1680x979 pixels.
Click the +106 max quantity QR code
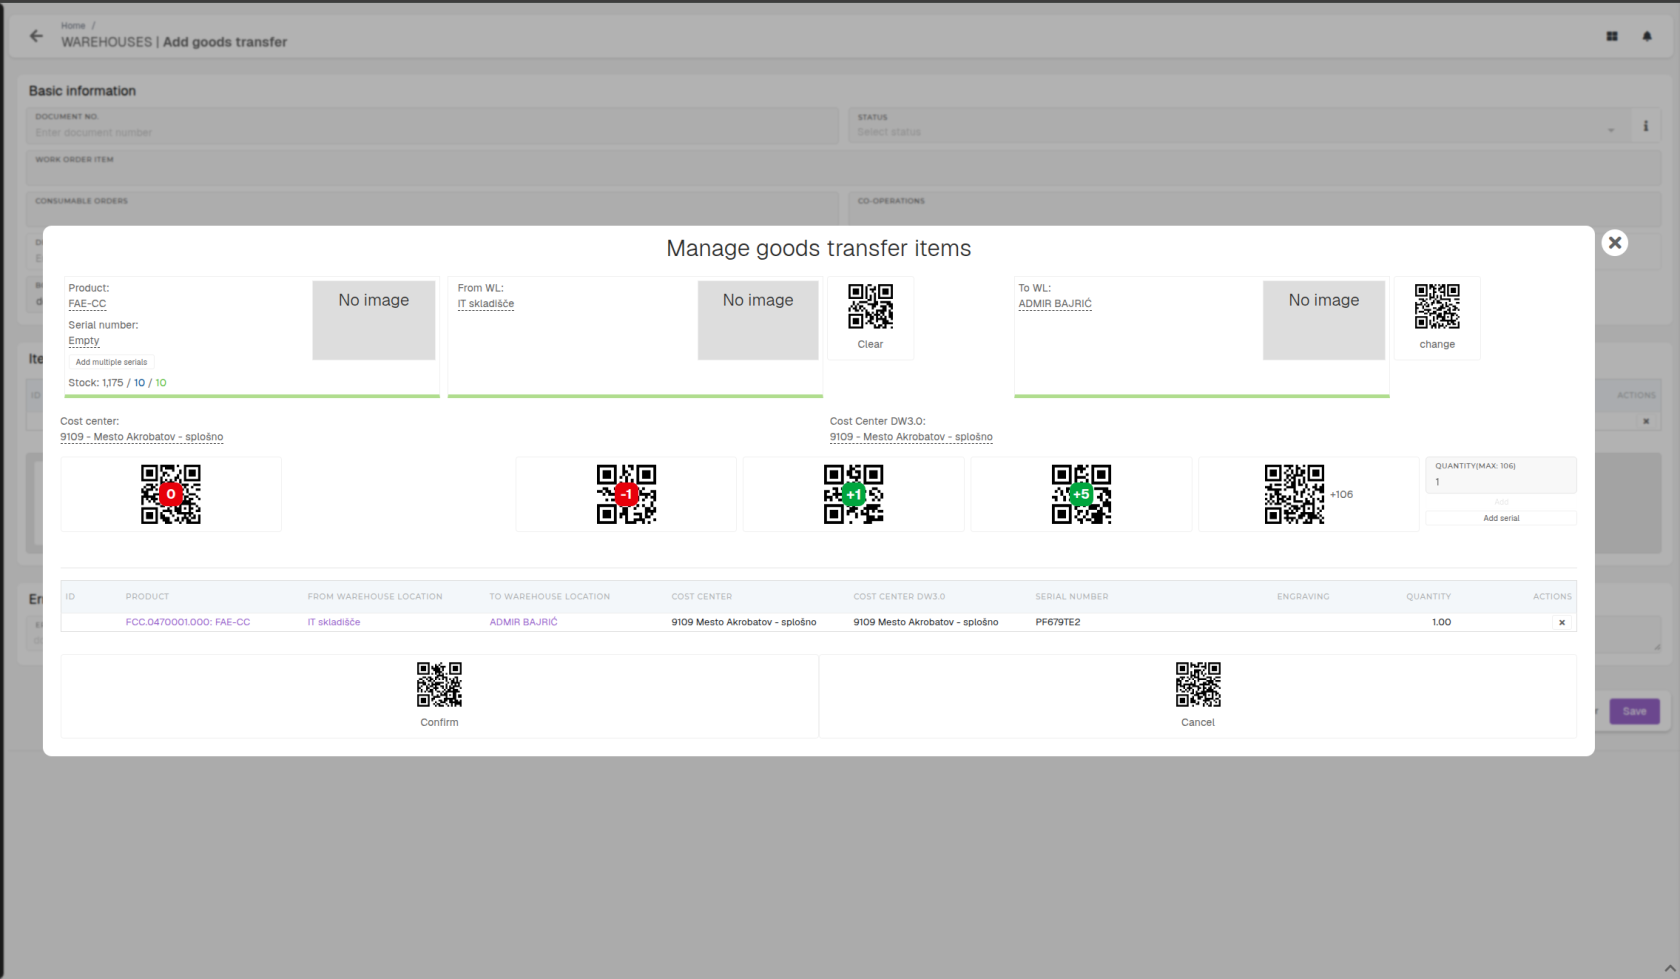(x=1294, y=494)
